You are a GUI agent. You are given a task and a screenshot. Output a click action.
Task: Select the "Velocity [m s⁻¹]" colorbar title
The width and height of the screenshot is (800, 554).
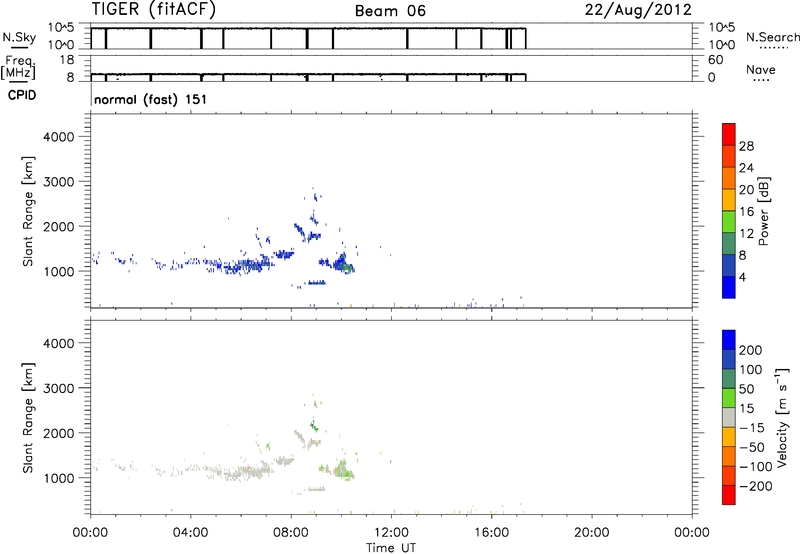click(x=782, y=417)
